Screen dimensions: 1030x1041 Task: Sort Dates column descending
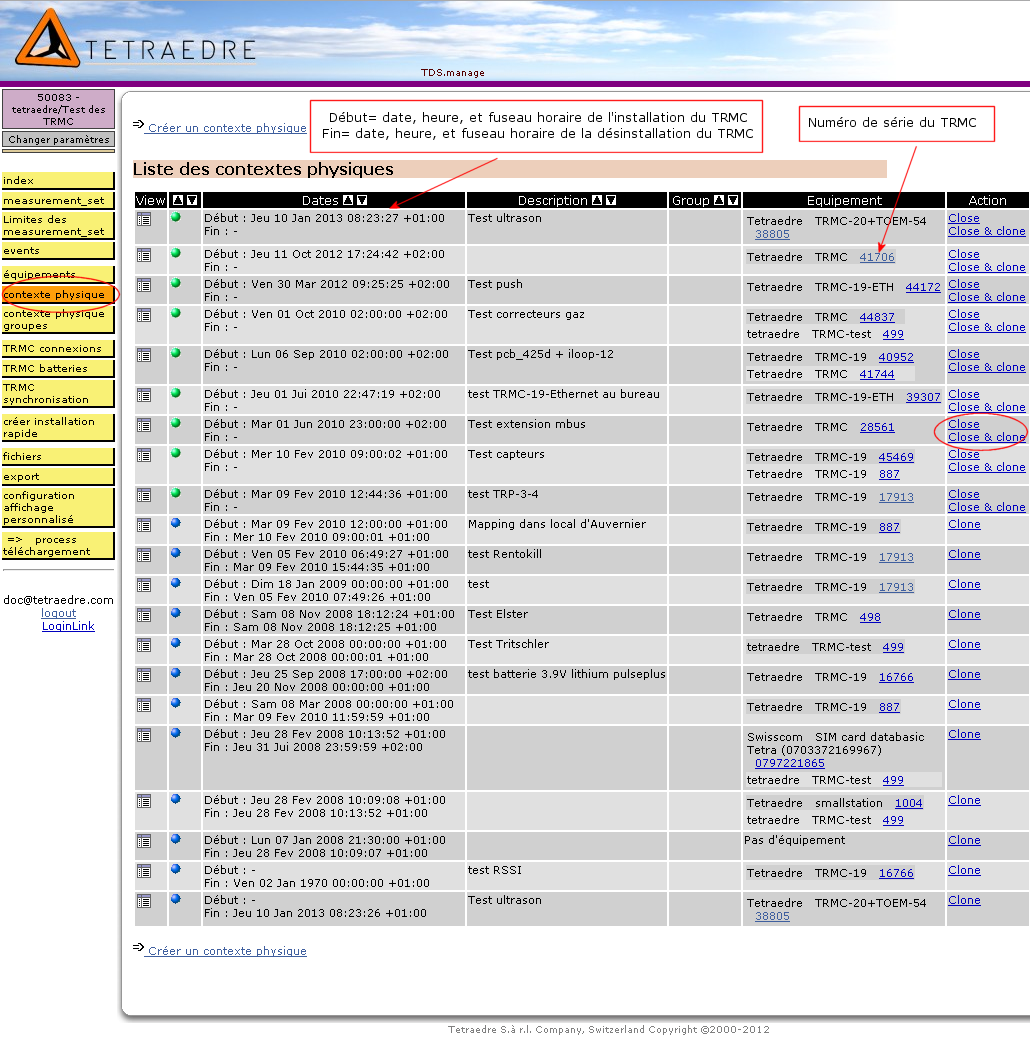pyautogui.click(x=362, y=201)
